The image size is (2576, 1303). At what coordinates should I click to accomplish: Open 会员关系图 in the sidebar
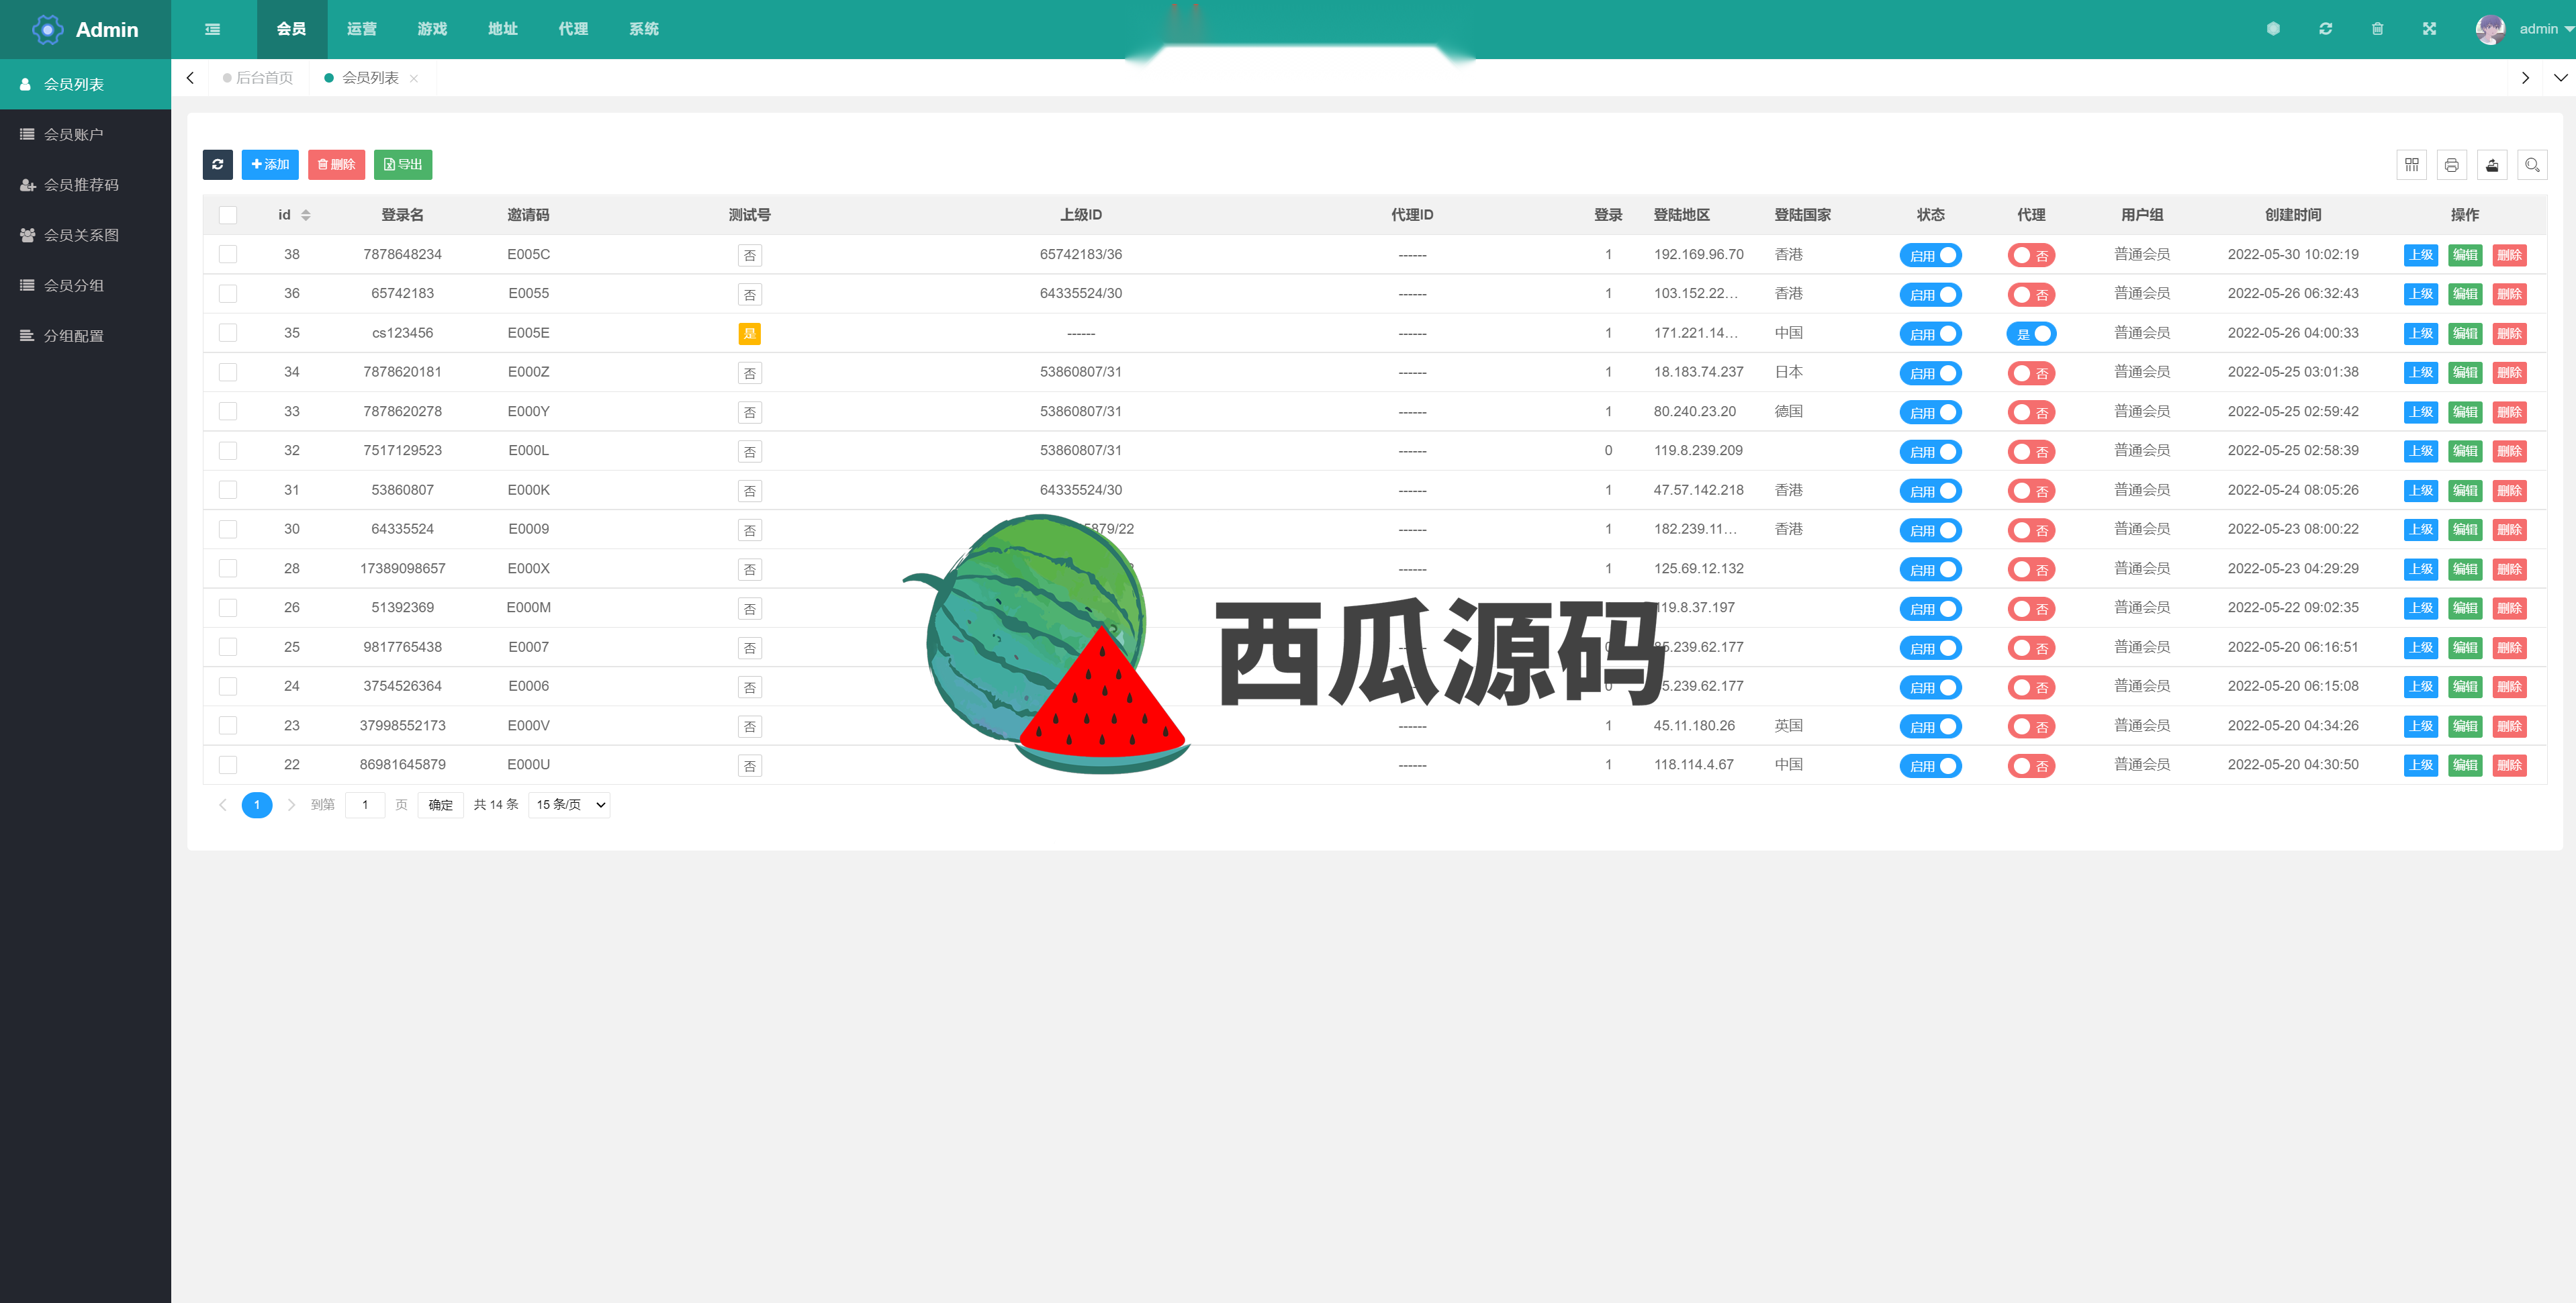point(86,235)
